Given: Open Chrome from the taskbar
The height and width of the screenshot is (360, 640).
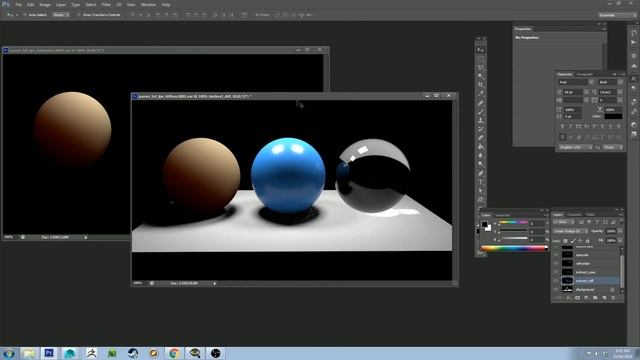Looking at the screenshot, I should tap(174, 353).
